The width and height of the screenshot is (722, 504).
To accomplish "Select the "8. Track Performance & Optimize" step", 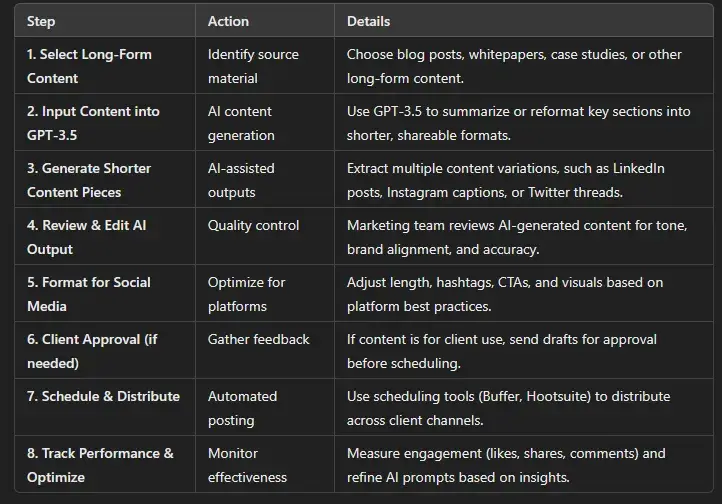I will (100, 464).
